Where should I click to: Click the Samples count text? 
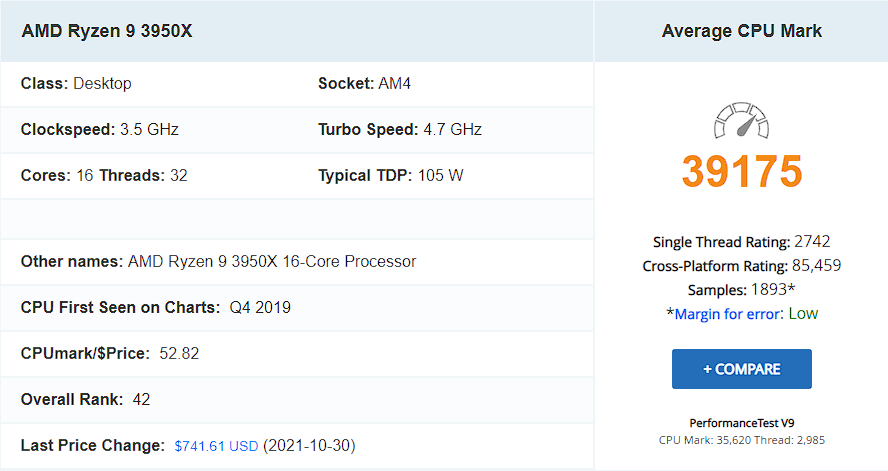tap(741, 290)
